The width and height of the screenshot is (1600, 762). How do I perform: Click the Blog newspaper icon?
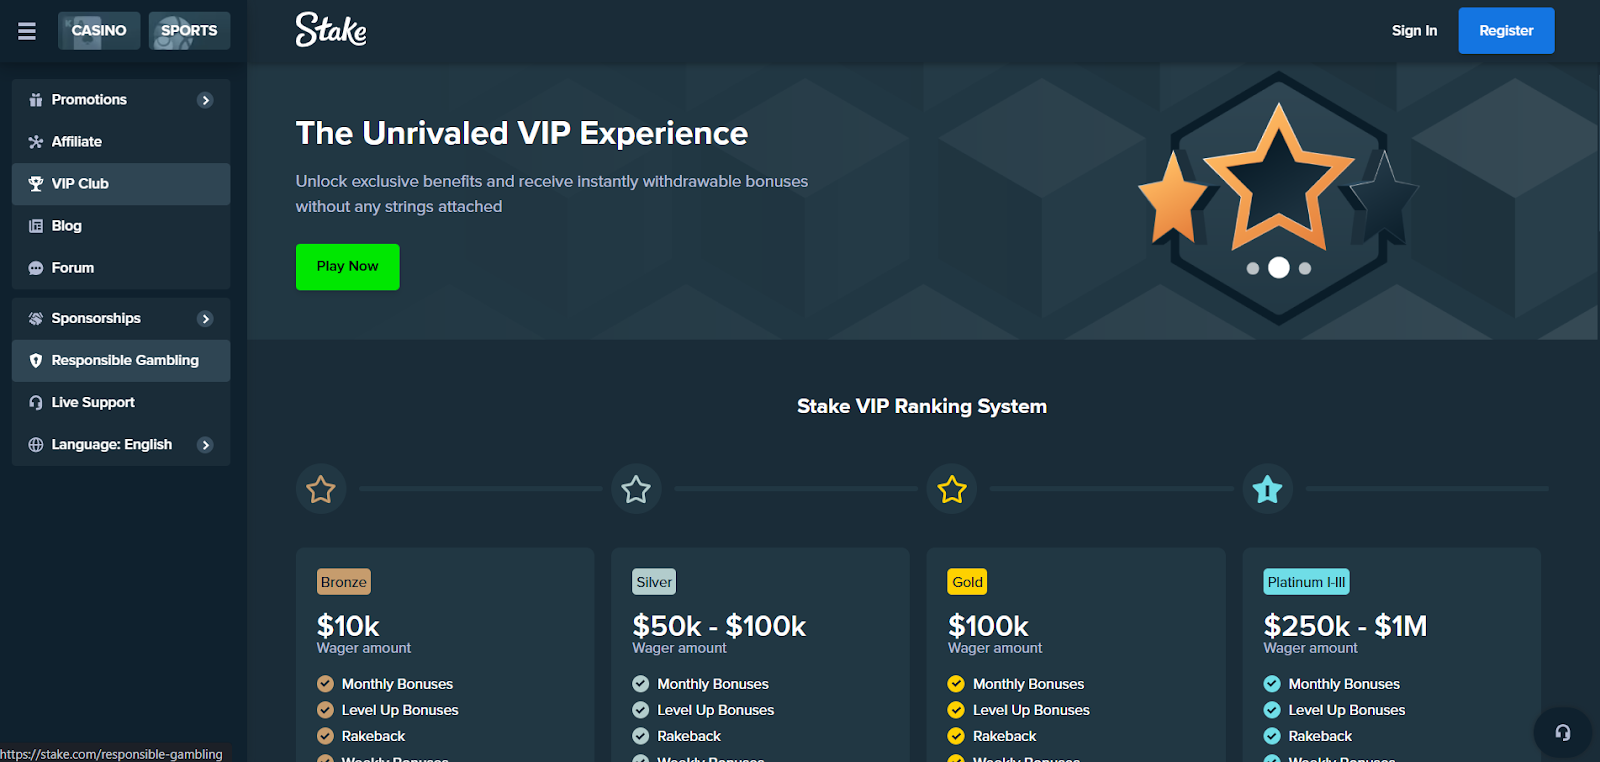pyautogui.click(x=36, y=226)
